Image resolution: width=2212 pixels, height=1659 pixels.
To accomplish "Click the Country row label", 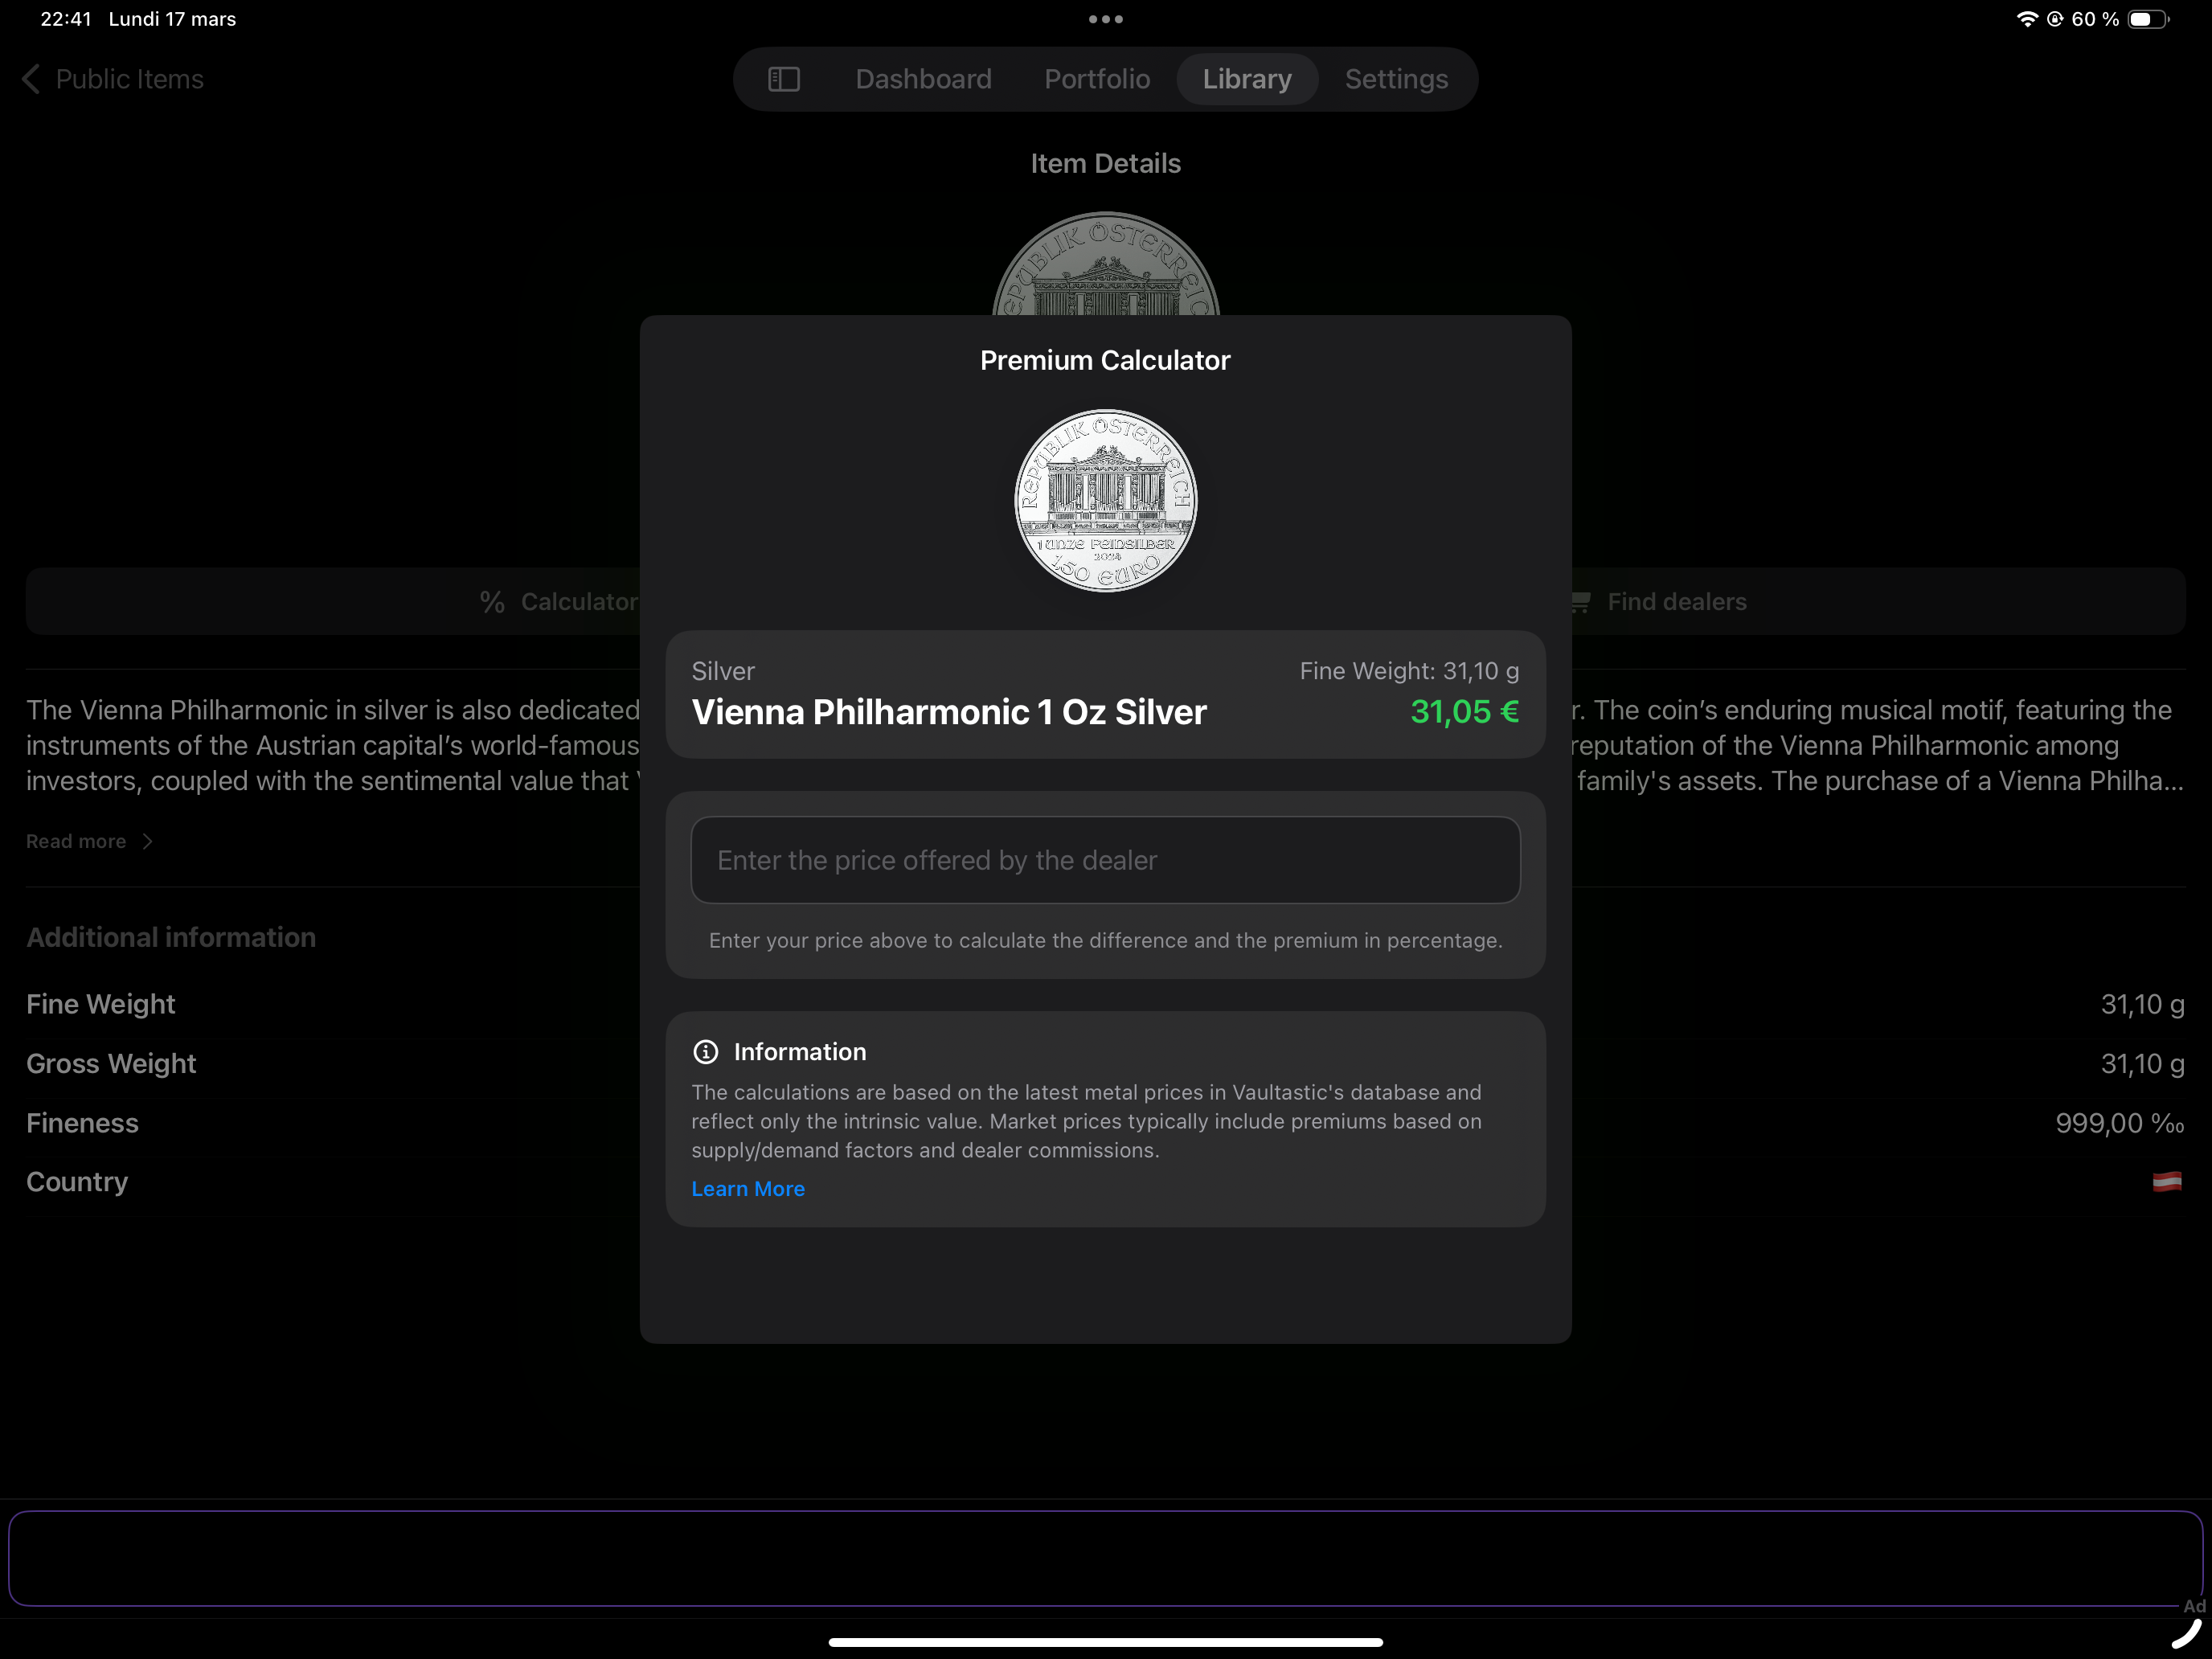I will coord(77,1182).
